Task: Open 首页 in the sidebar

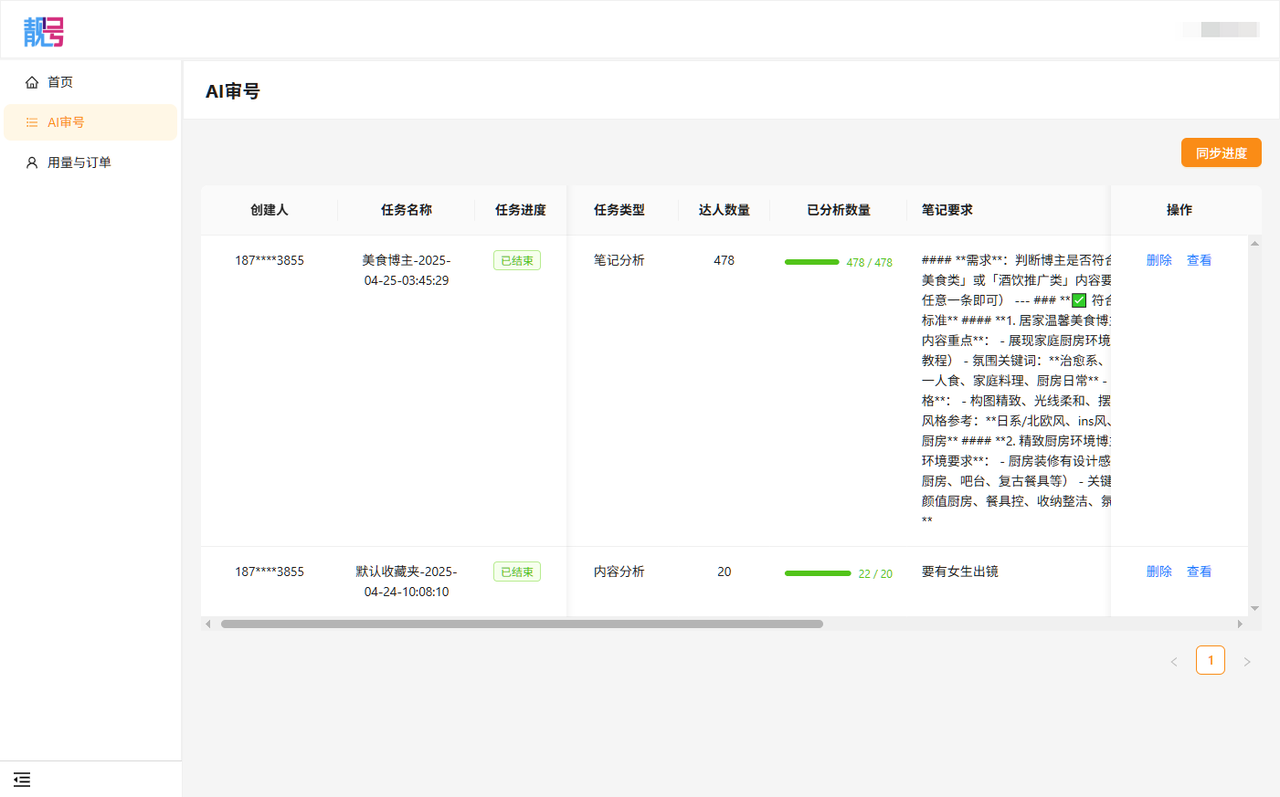Action: point(60,82)
